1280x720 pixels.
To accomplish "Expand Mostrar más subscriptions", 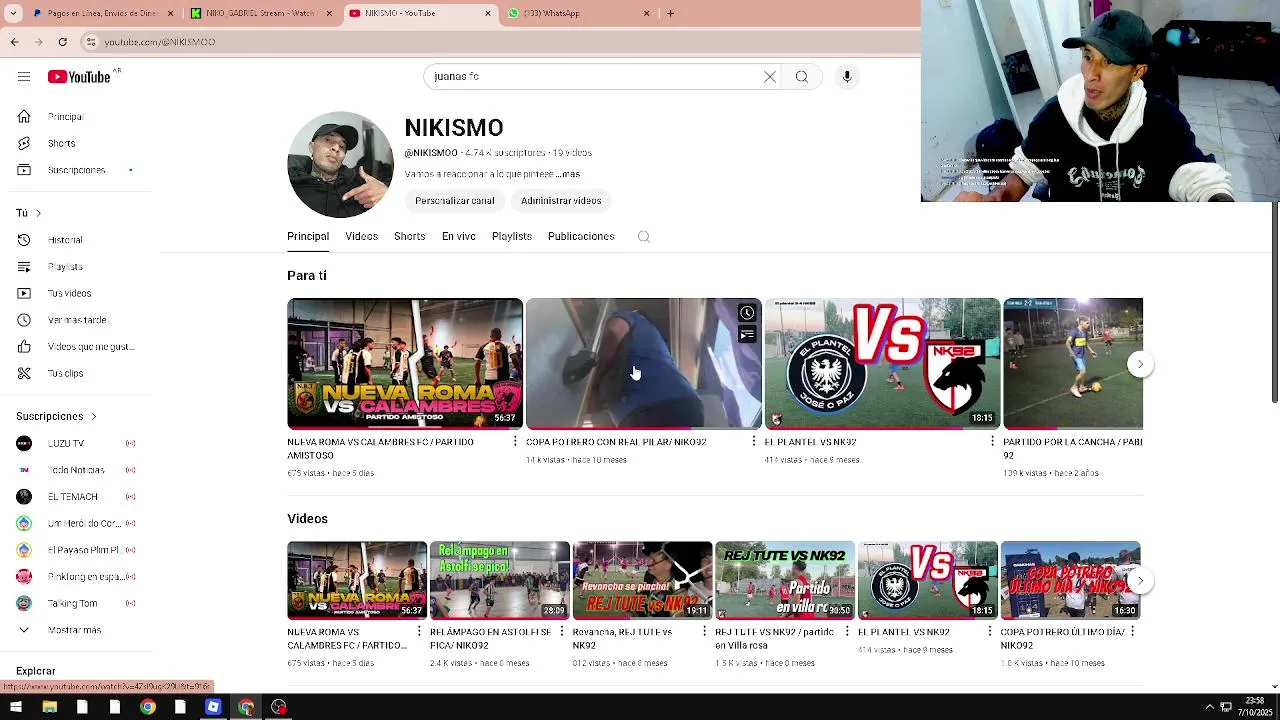I will pos(76,630).
